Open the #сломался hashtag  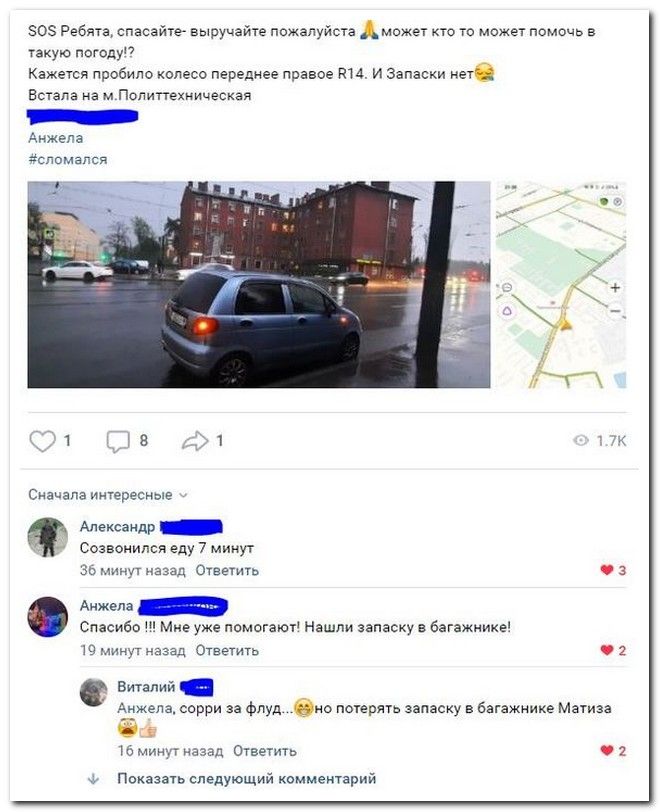tap(68, 160)
